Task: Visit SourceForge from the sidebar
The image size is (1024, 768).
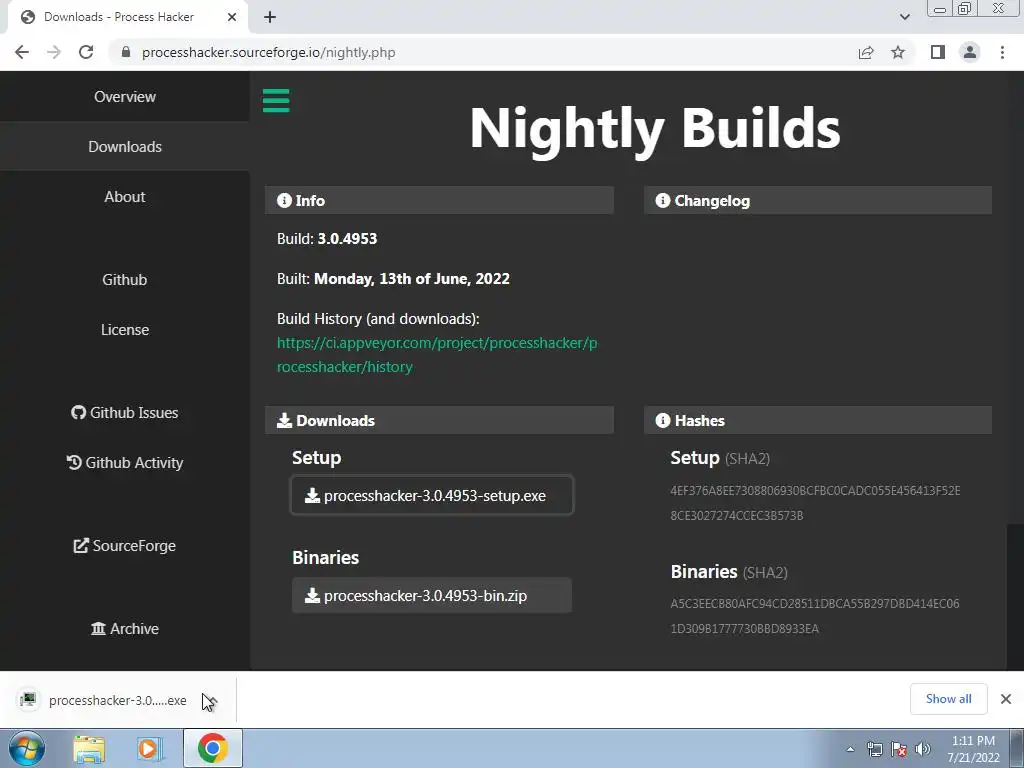Action: (x=125, y=546)
